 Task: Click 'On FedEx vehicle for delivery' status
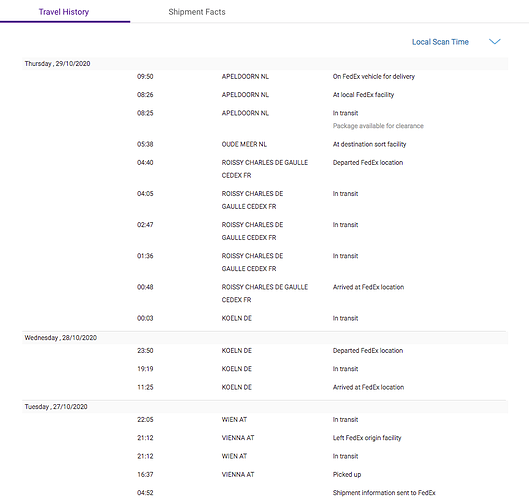click(373, 77)
